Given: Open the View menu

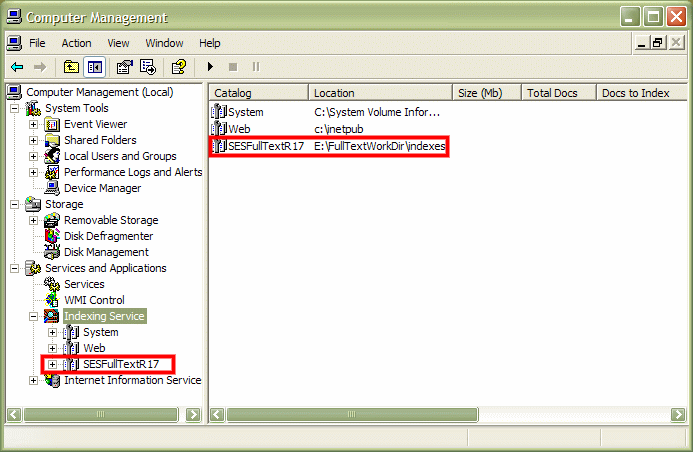Looking at the screenshot, I should (x=118, y=43).
